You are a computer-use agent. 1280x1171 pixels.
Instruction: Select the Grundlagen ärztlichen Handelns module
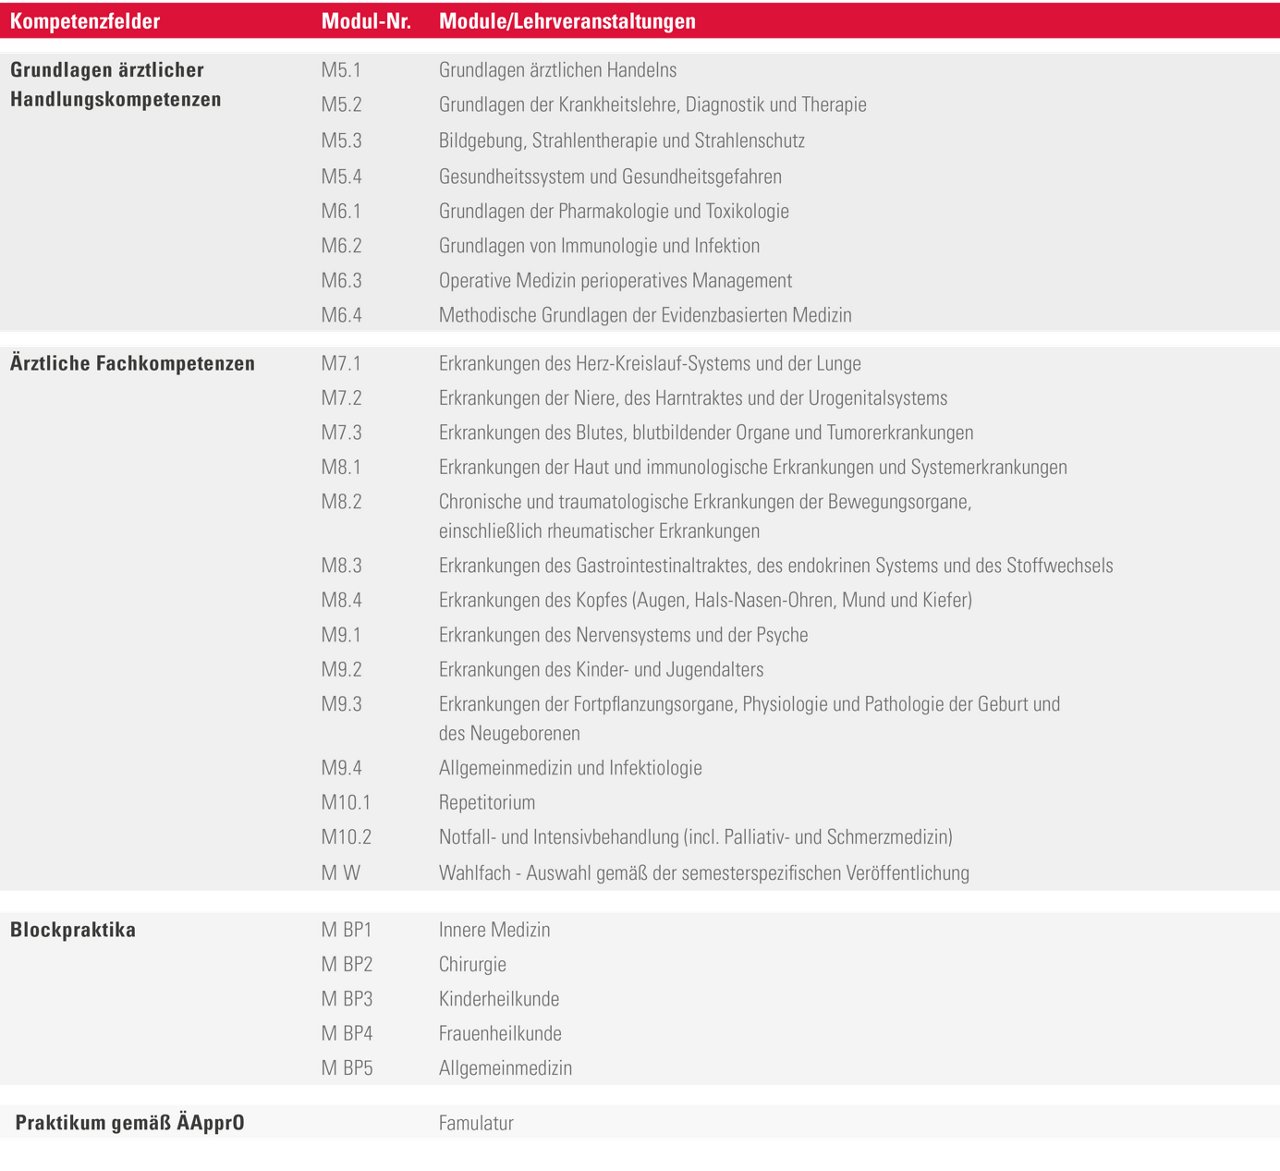pos(557,70)
